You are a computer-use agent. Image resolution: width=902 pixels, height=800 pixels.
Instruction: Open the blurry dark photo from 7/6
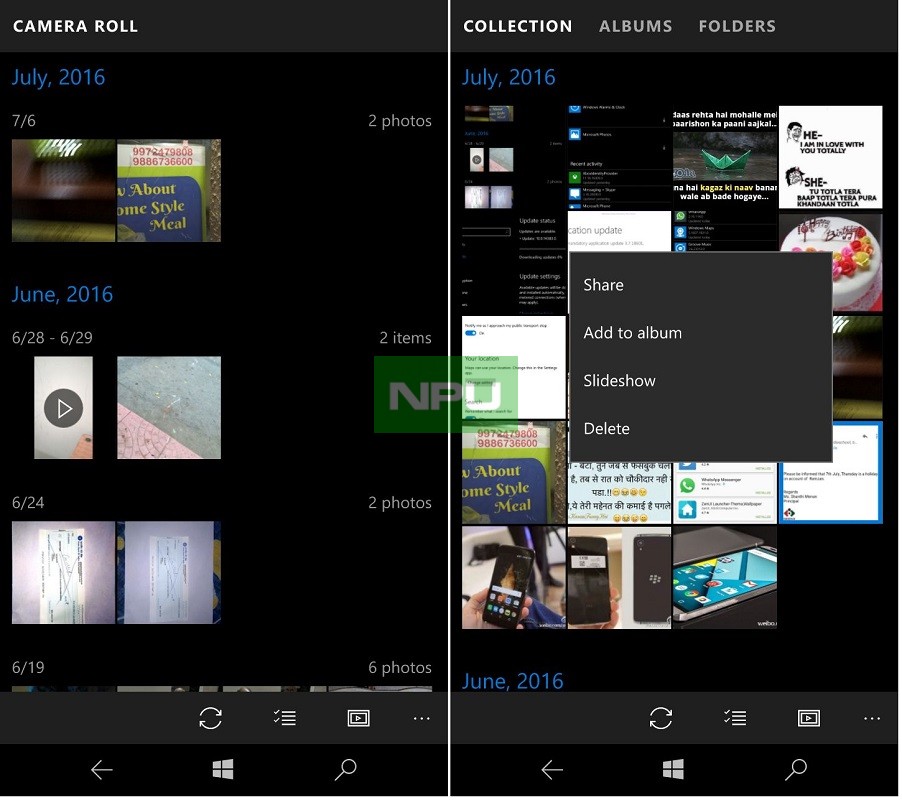[63, 191]
